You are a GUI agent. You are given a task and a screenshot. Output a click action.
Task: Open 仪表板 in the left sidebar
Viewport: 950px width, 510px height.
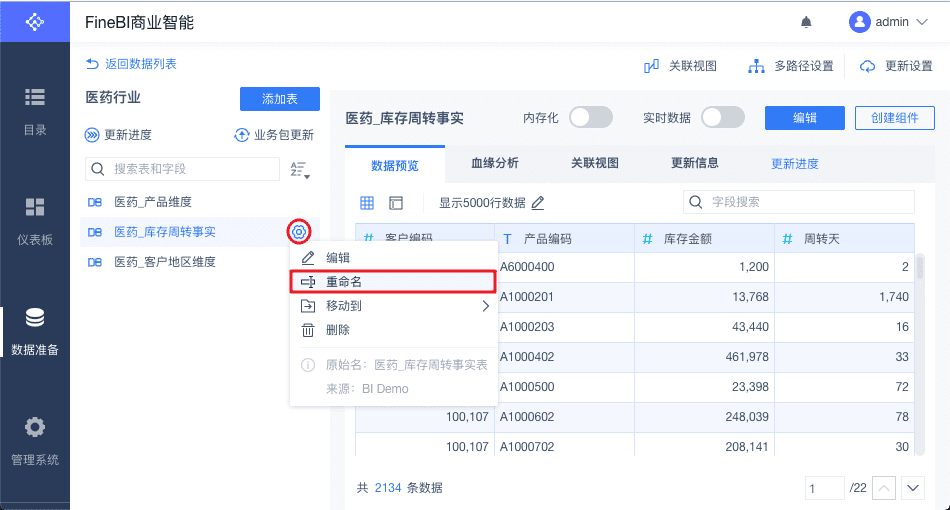[35, 221]
